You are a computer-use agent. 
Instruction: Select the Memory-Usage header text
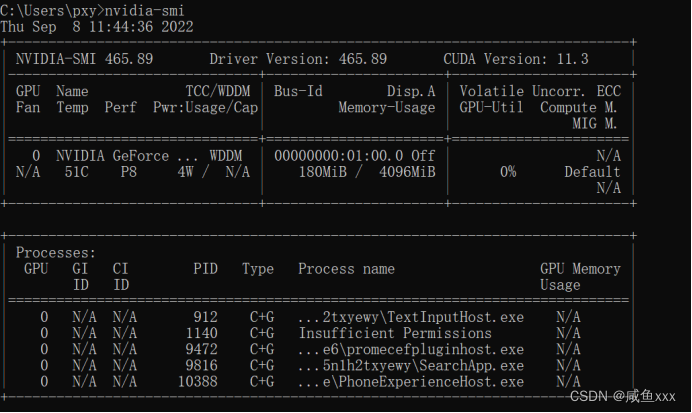click(387, 107)
